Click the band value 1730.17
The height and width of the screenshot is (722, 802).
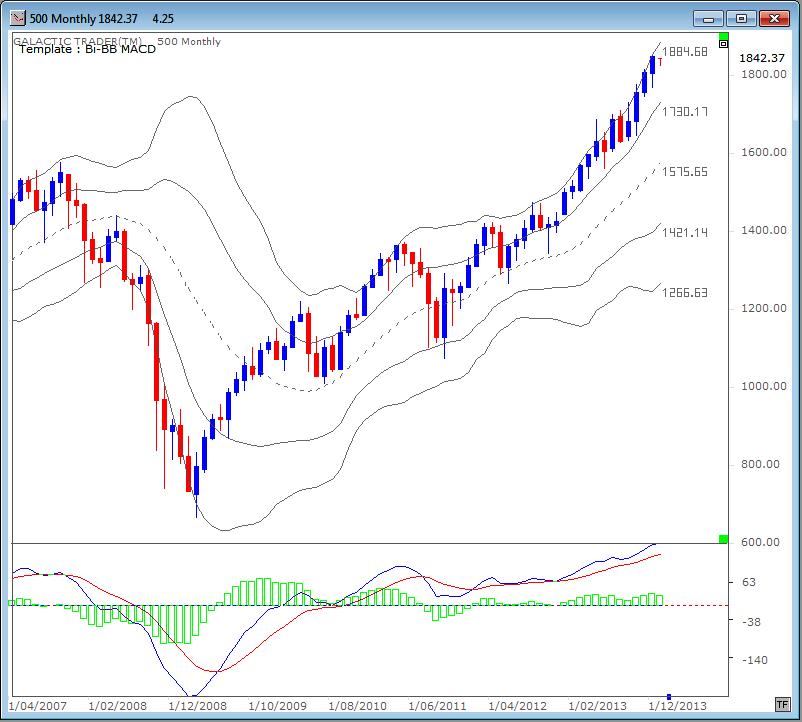(x=685, y=111)
